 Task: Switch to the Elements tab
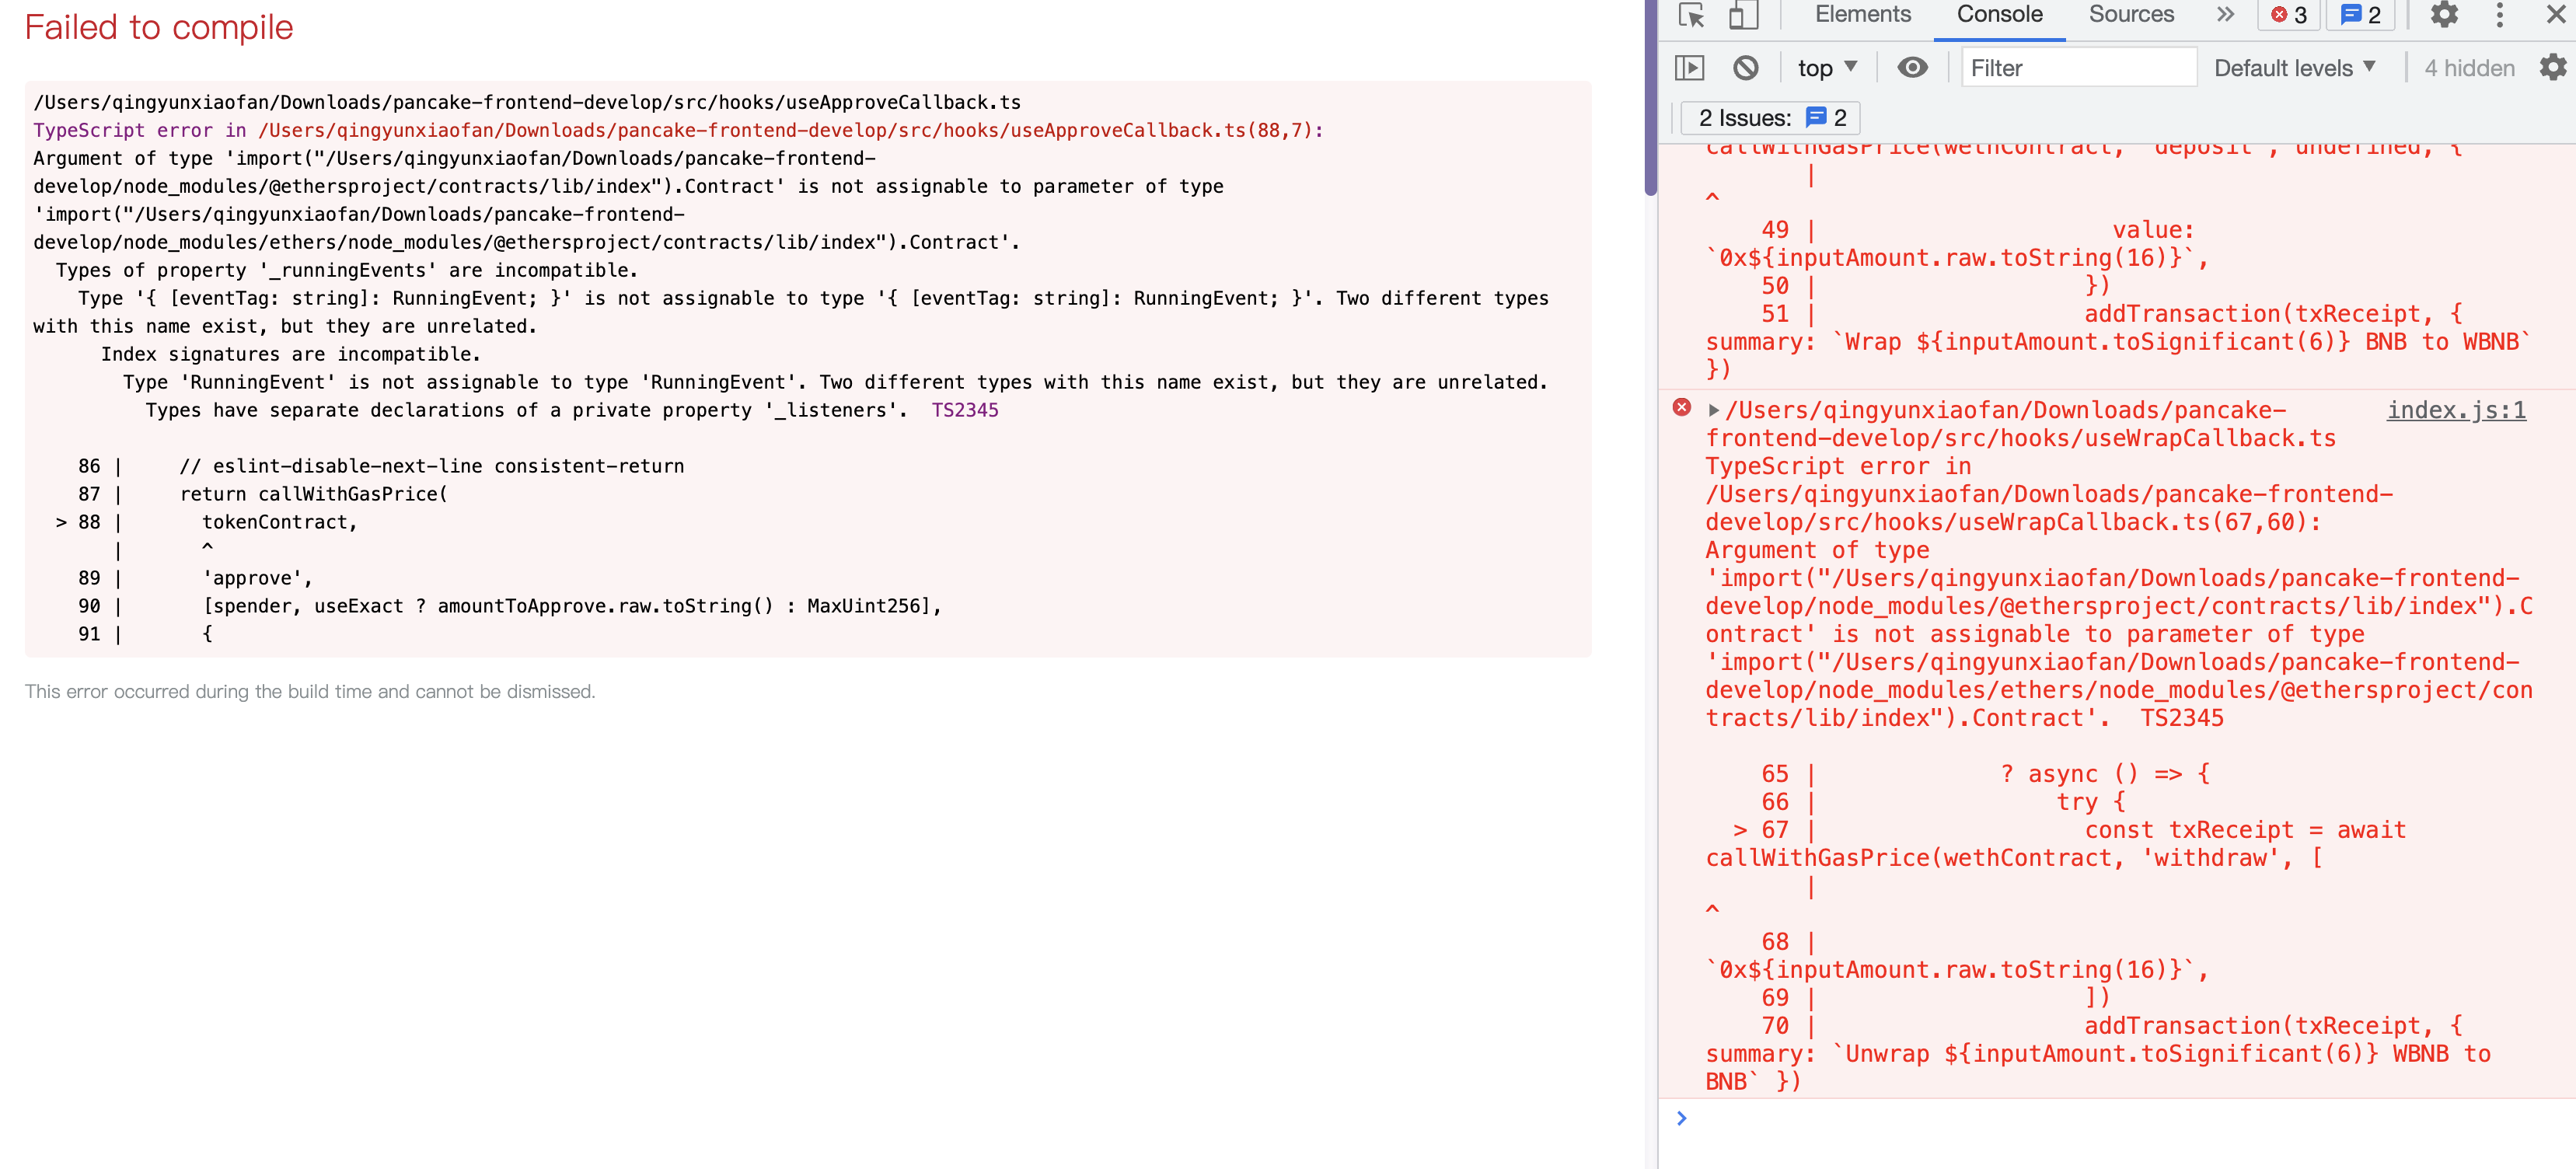pos(1861,15)
